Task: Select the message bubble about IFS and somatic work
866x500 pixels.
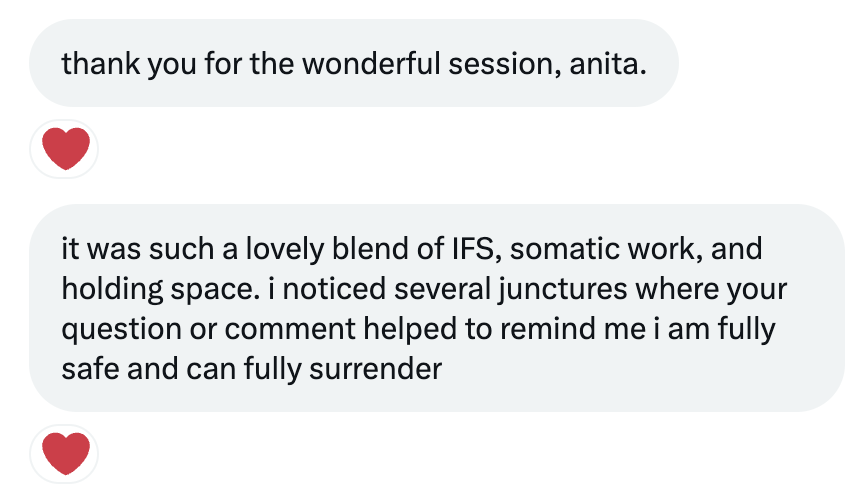Action: [437, 308]
